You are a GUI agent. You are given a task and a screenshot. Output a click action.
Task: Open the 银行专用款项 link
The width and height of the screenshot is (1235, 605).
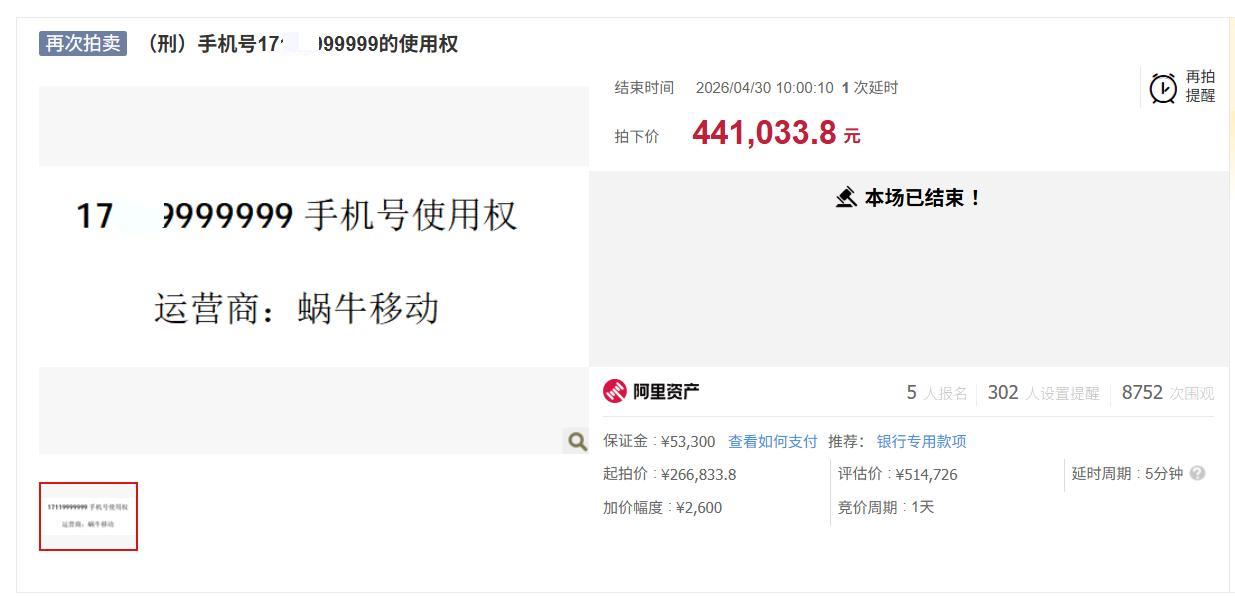pyautogui.click(x=922, y=442)
